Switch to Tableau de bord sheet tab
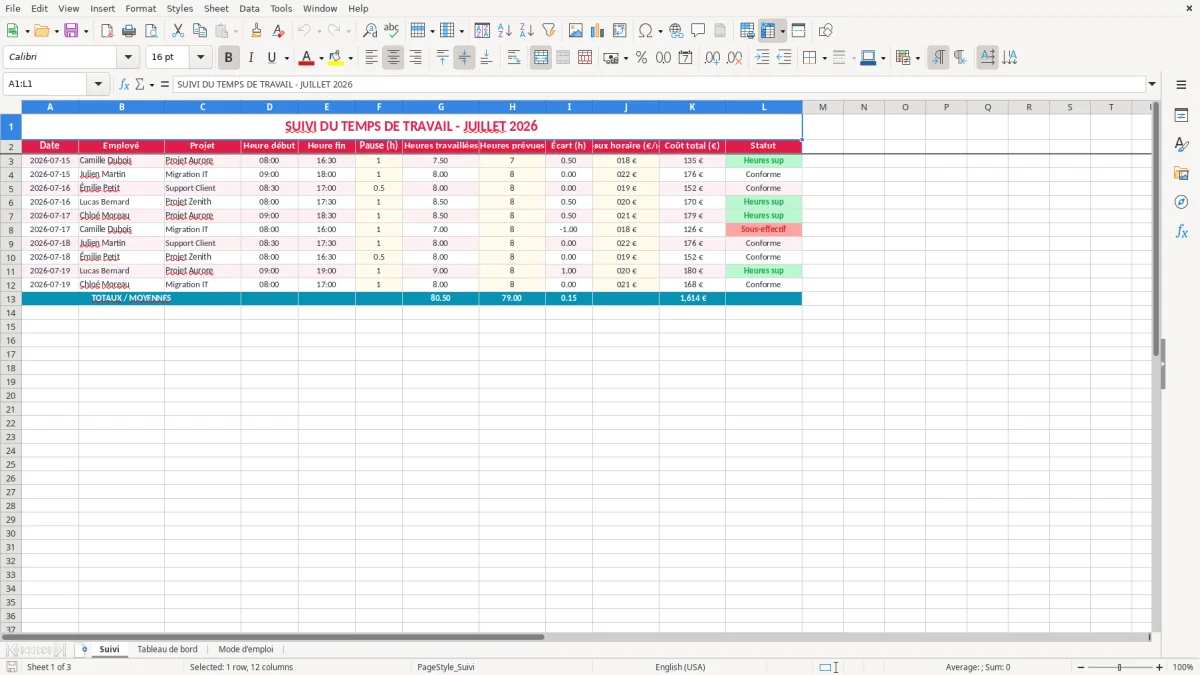The height and width of the screenshot is (675, 1200). 167,649
